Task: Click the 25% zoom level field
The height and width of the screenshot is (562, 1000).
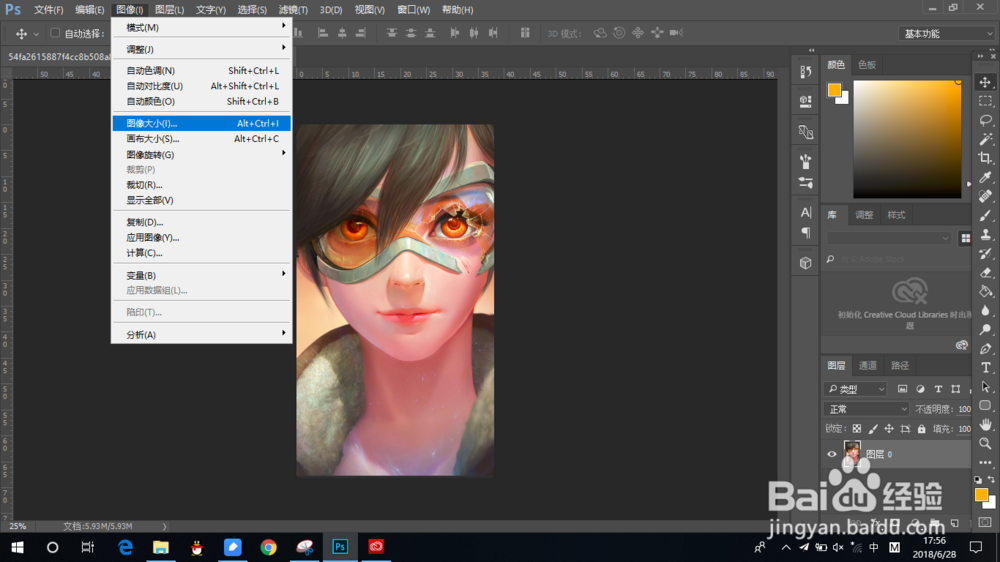Action: [x=18, y=526]
